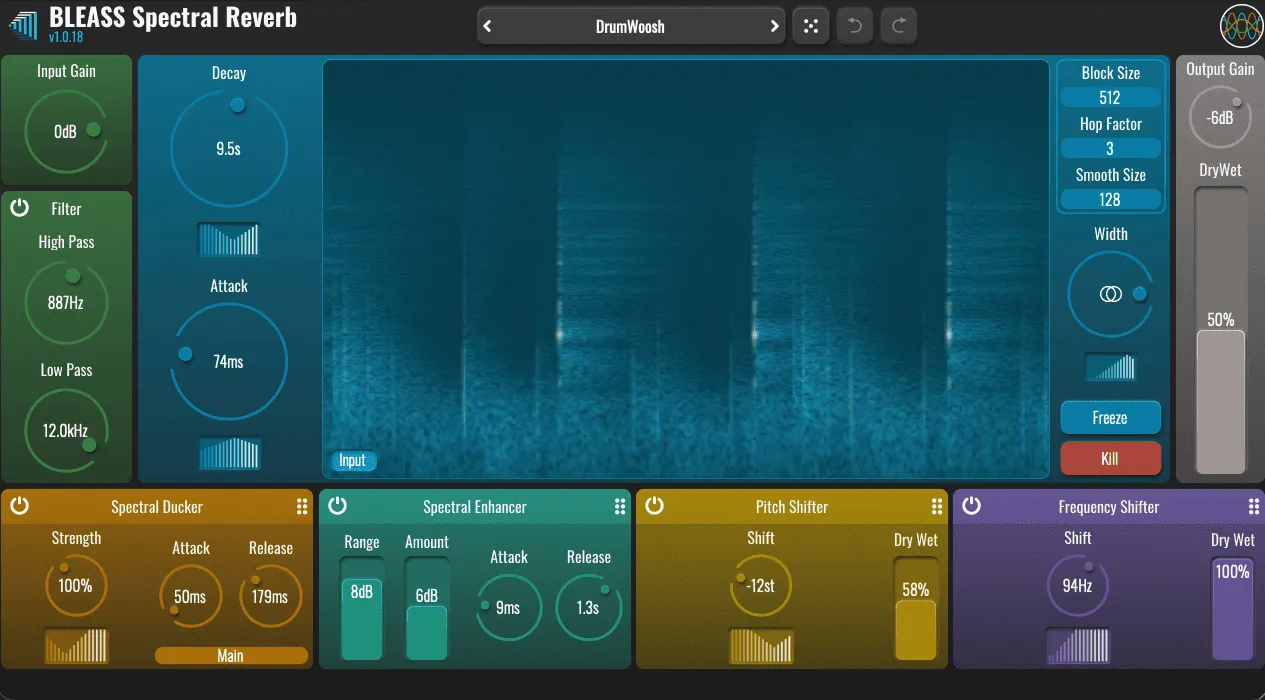Select the previous preset with left arrow

(x=488, y=27)
